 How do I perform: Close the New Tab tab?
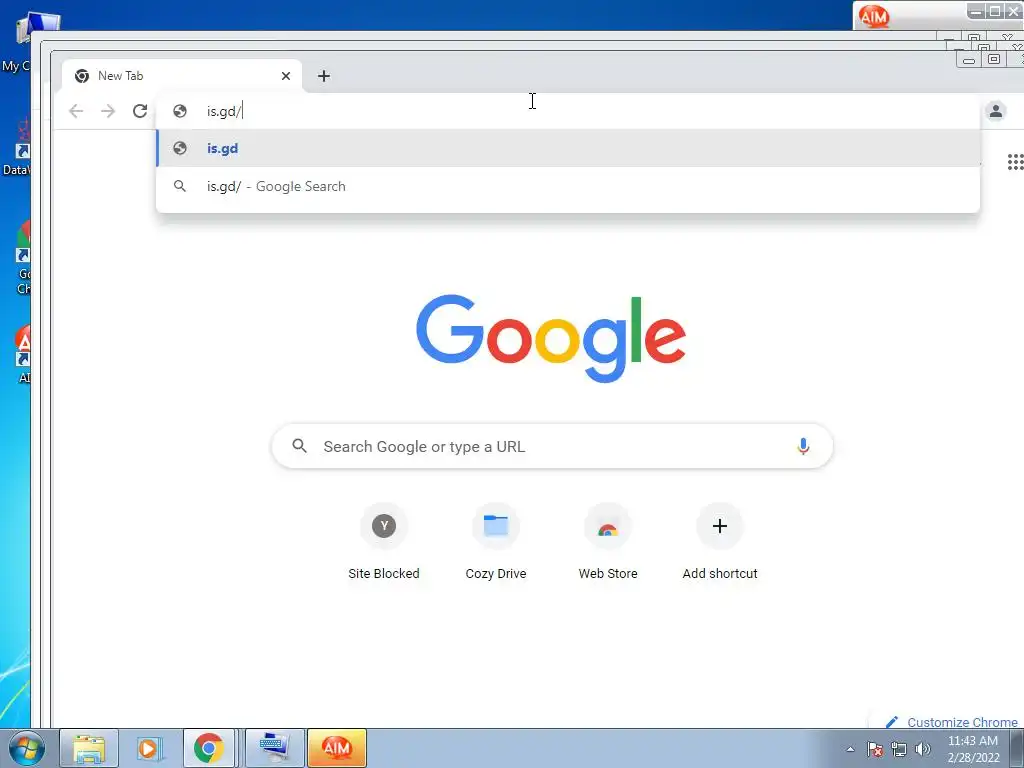285,76
